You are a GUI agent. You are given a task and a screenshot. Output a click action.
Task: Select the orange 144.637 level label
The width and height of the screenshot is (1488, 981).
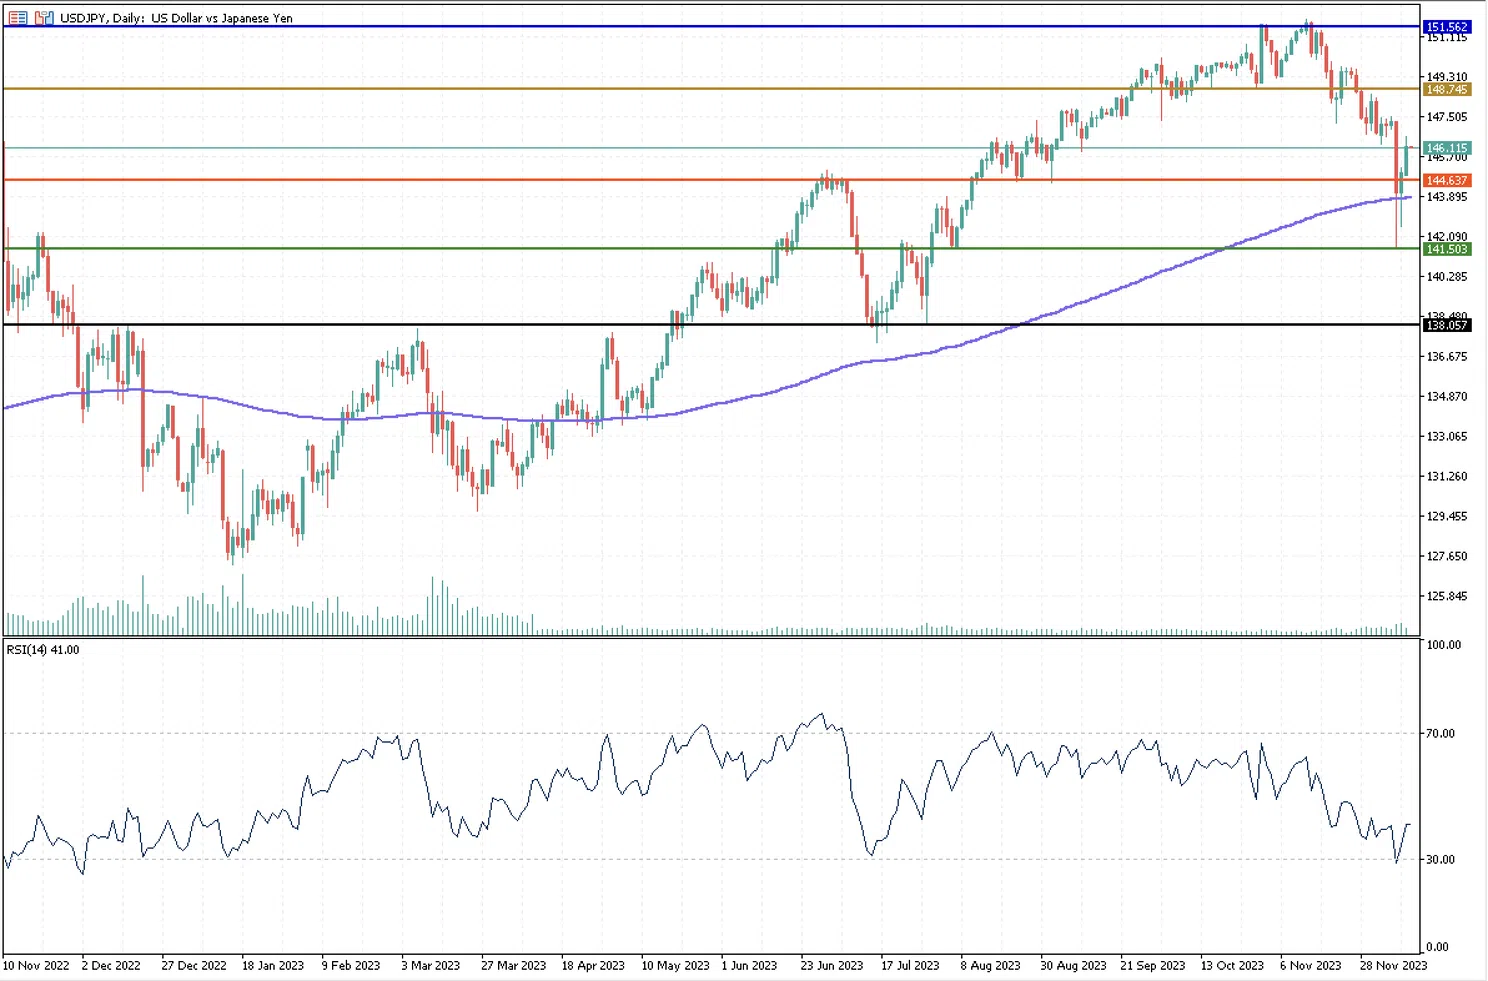pyautogui.click(x=1446, y=181)
